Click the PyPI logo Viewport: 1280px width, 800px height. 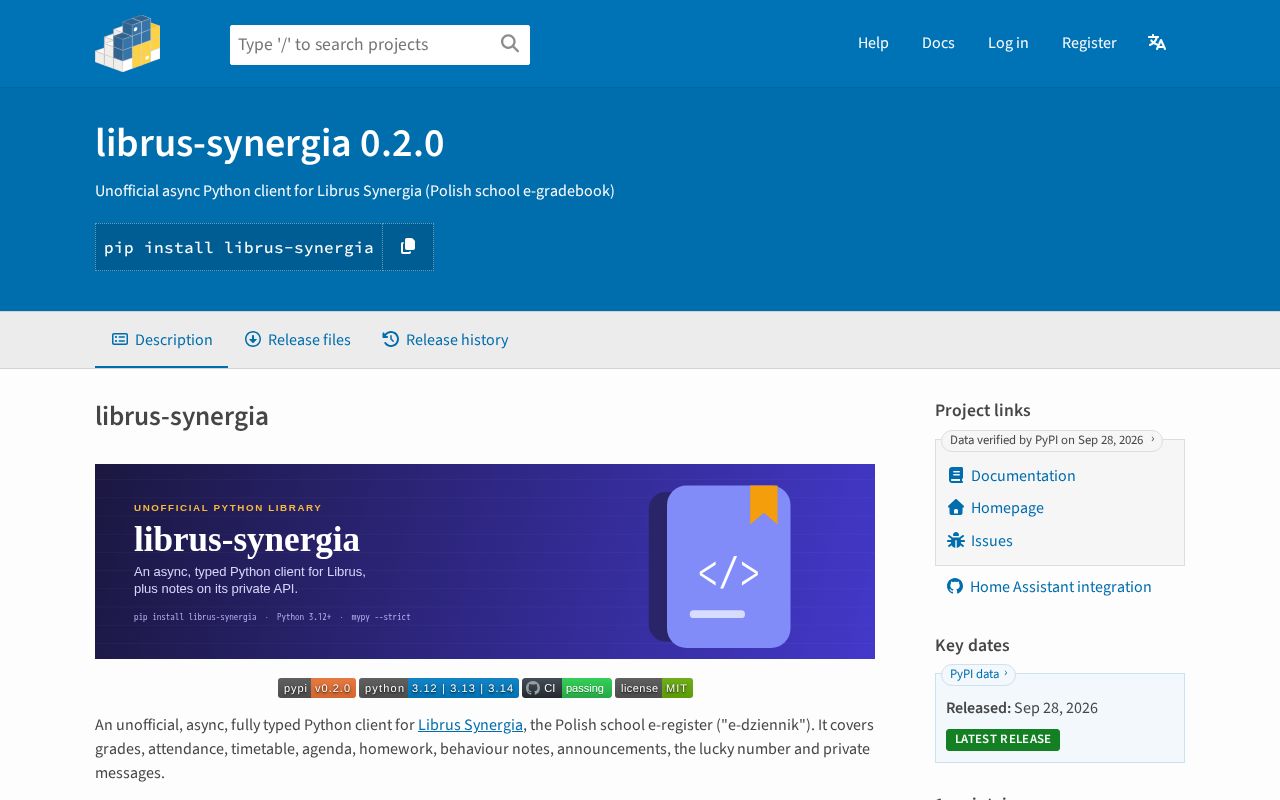click(128, 43)
